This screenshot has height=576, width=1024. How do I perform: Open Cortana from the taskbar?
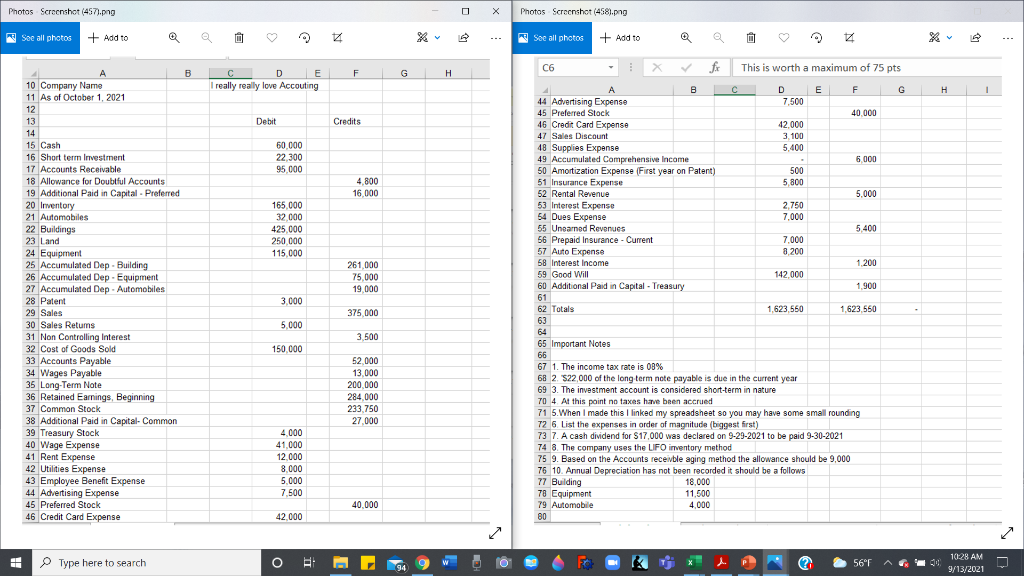277,562
